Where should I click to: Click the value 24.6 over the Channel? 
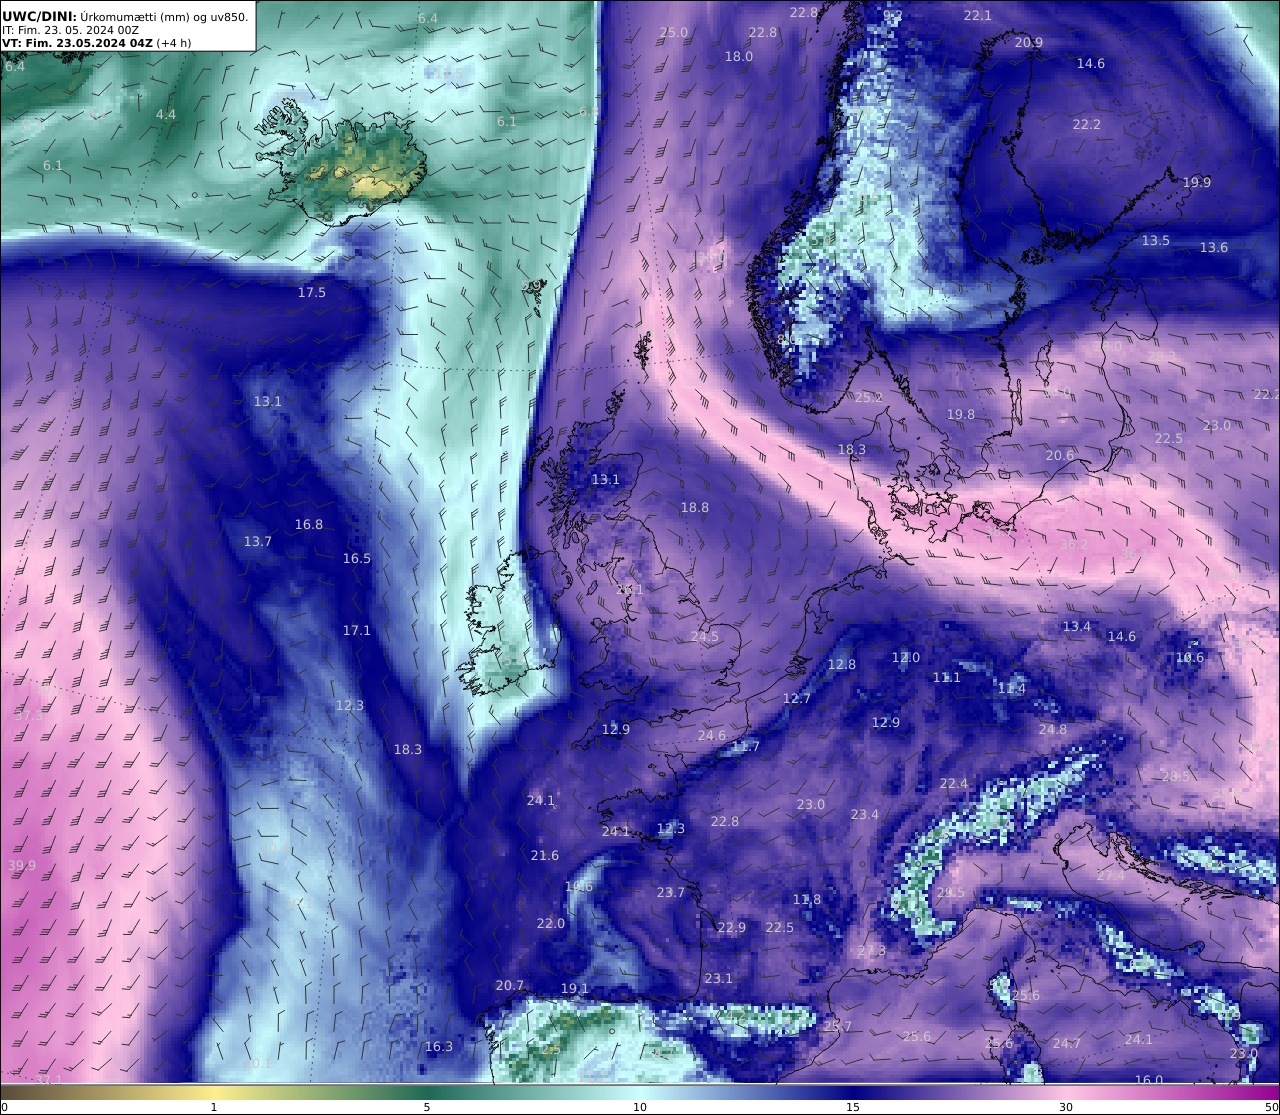(x=712, y=735)
